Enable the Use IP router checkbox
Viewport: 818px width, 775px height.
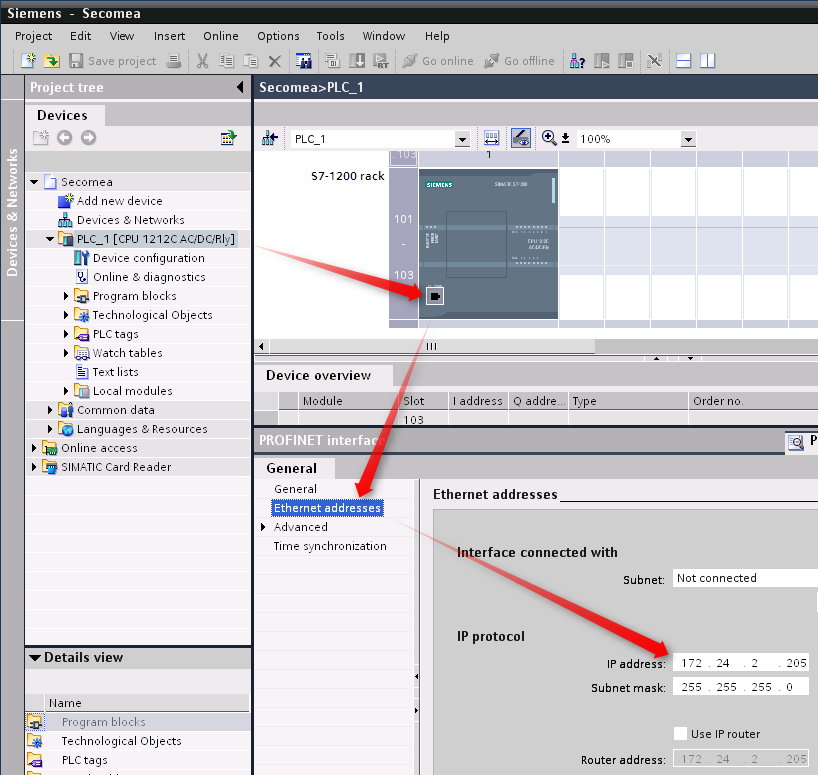680,734
